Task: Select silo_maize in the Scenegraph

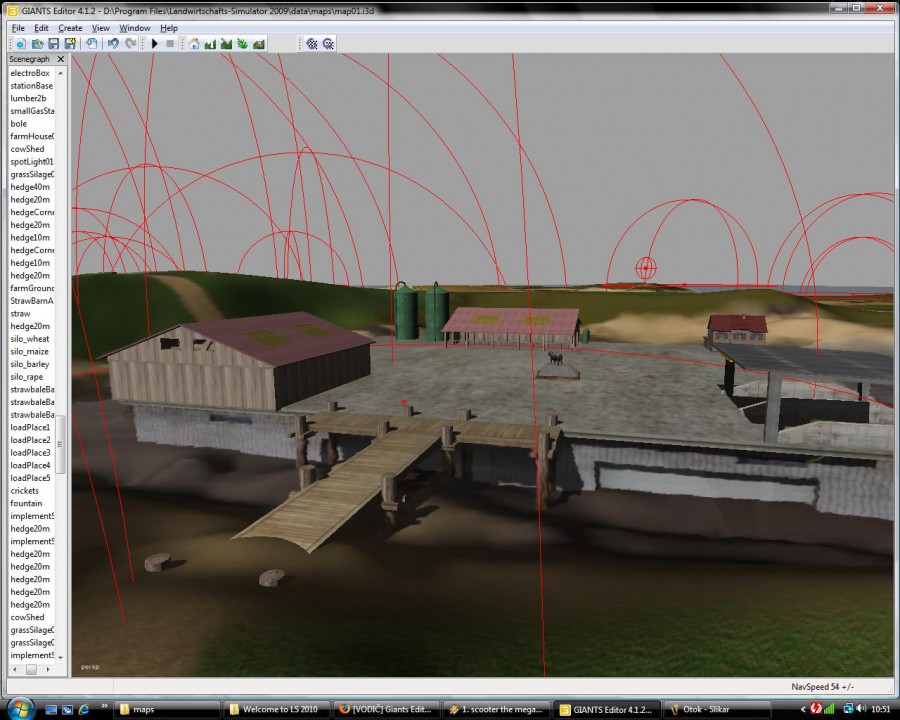Action: 29,351
